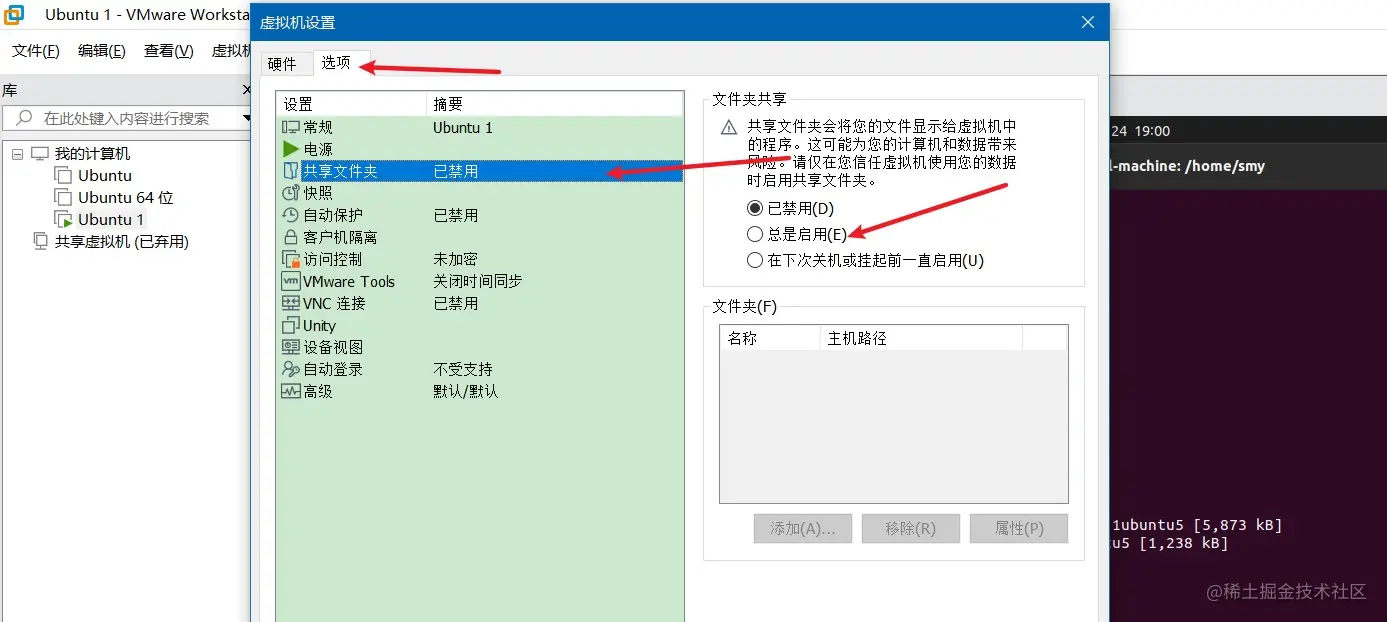Click the 关闭时间同步 summary cell
Image resolution: width=1387 pixels, height=622 pixels.
[478, 282]
